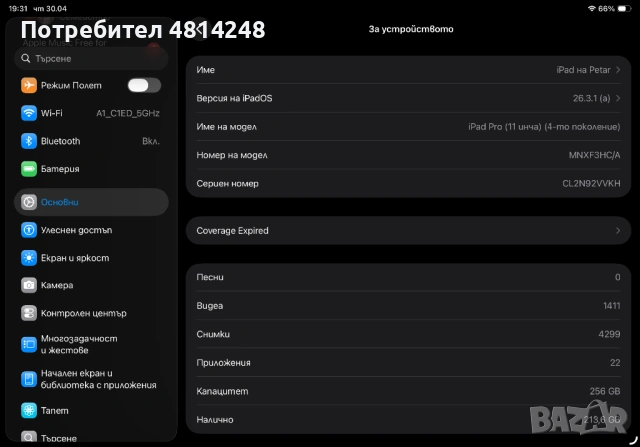Open the Име row chevron

(618, 70)
